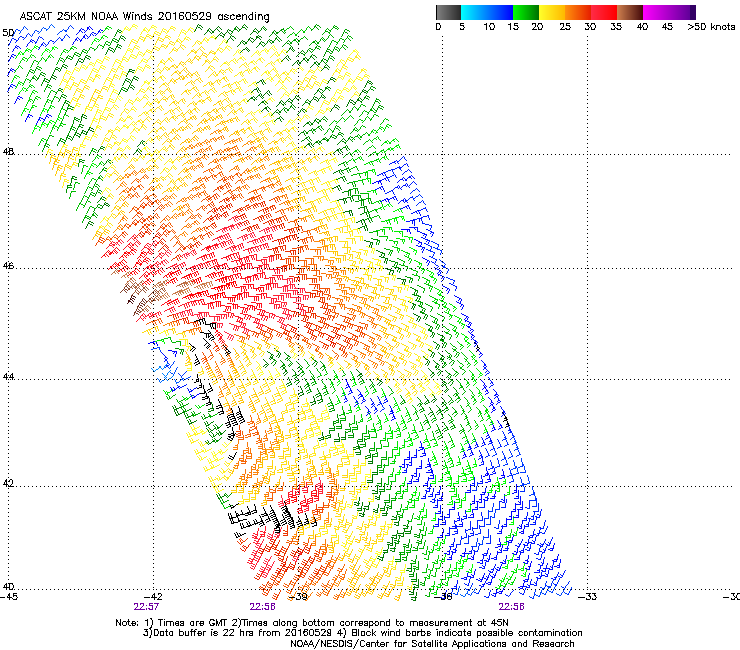740x650 pixels.
Task: Click the '25' legend scale label
Action: tap(565, 27)
